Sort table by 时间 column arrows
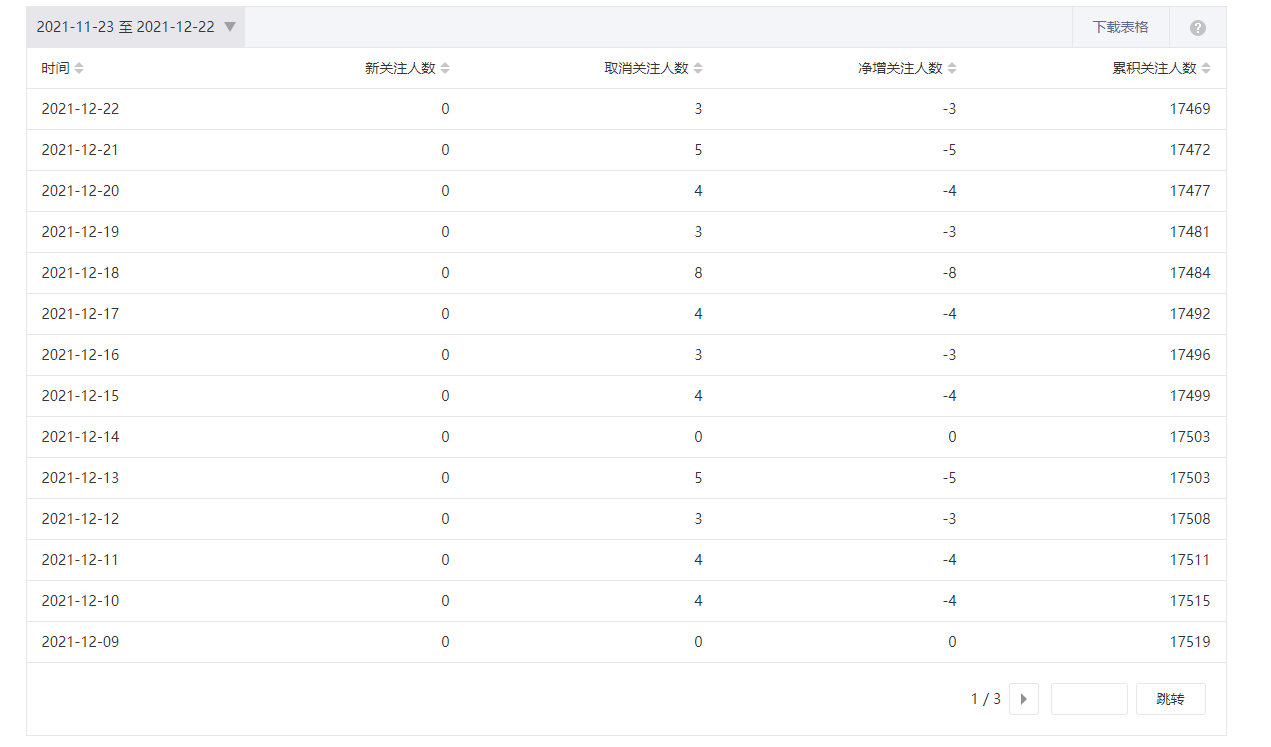1271x747 pixels. pos(79,68)
